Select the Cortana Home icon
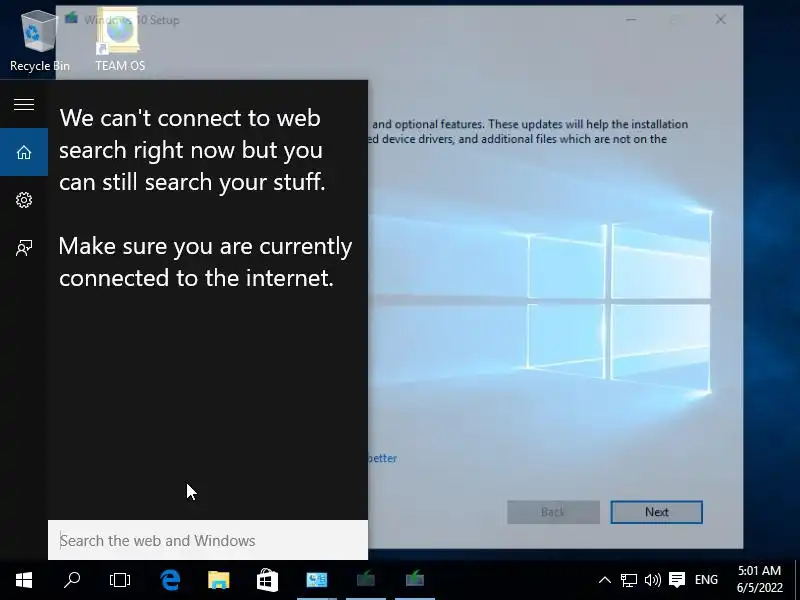Screen dimensions: 800x600 coord(24,152)
